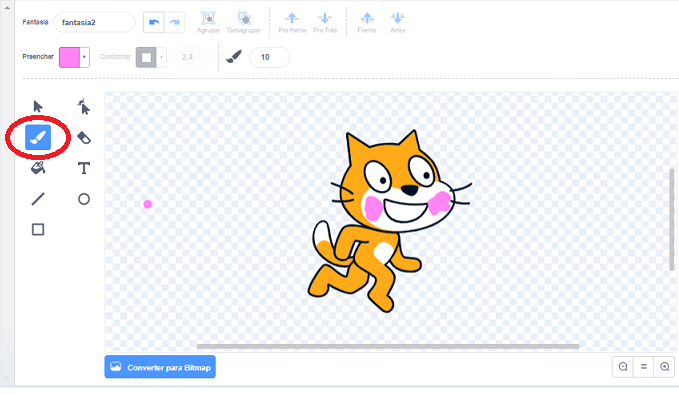Zoom in on the canvas
This screenshot has width=679, height=394.
pyautogui.click(x=664, y=367)
